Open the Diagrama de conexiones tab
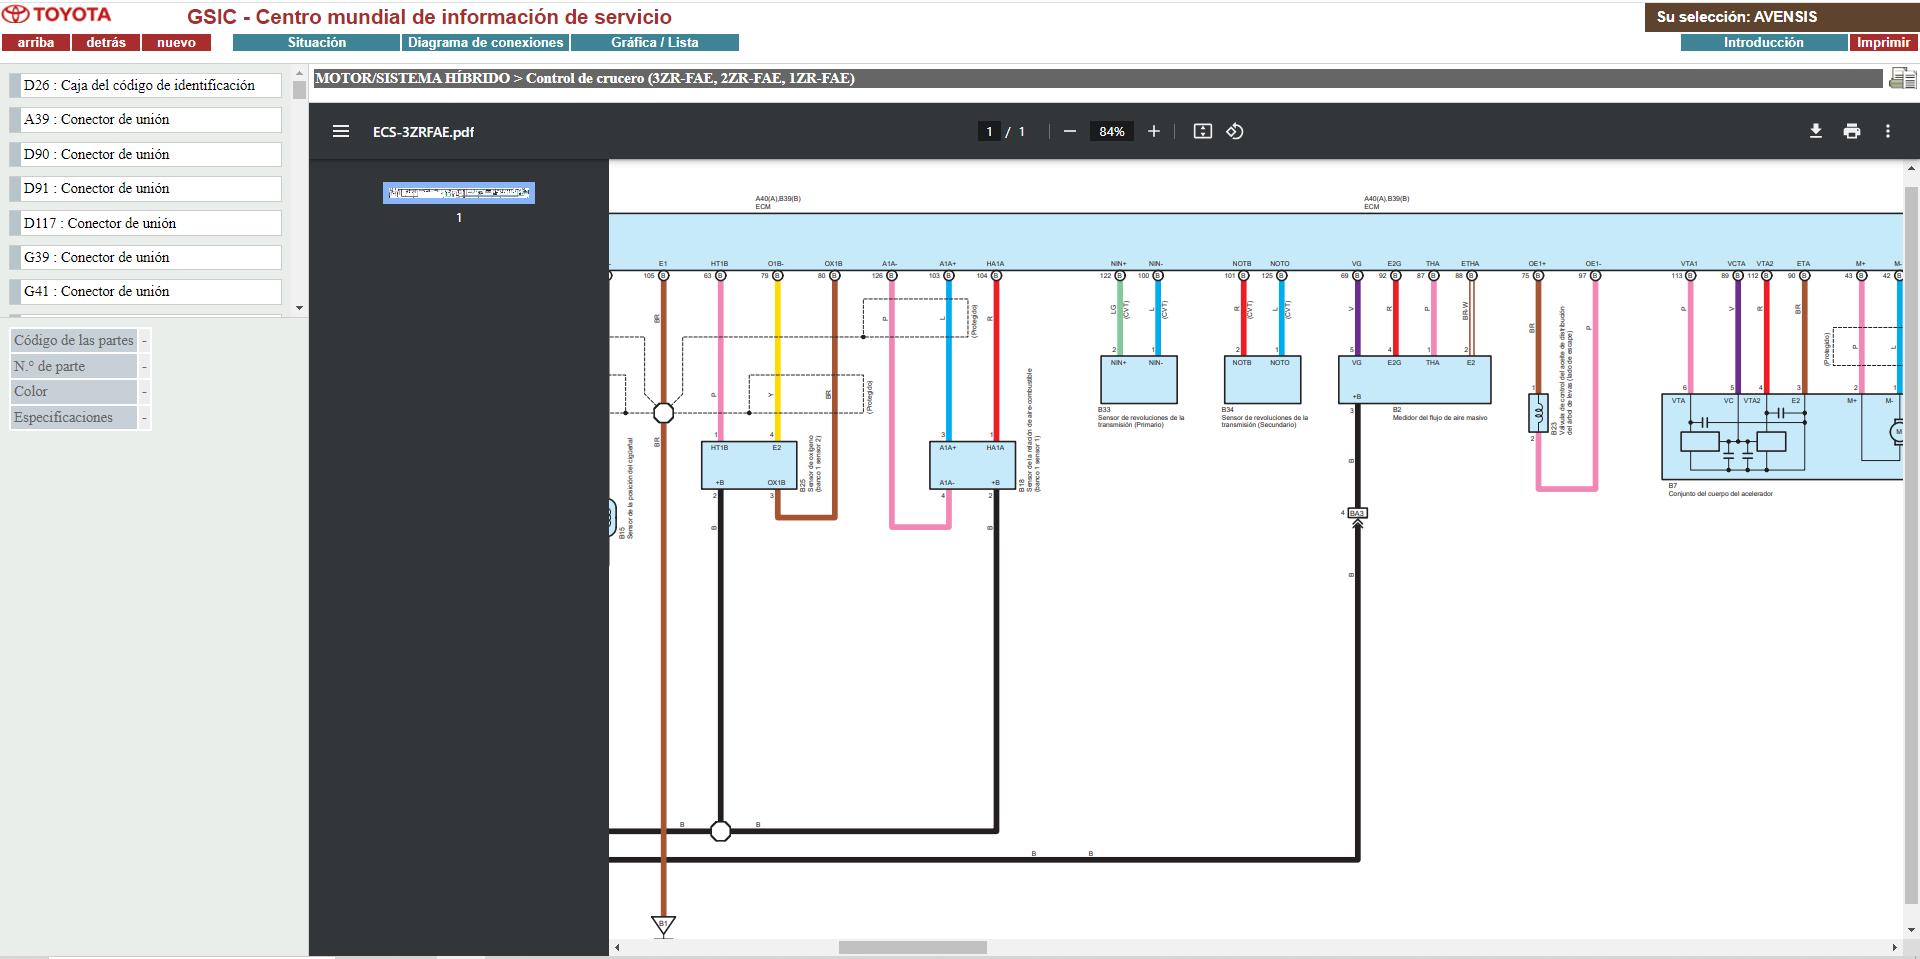This screenshot has height=959, width=1920. (x=485, y=43)
